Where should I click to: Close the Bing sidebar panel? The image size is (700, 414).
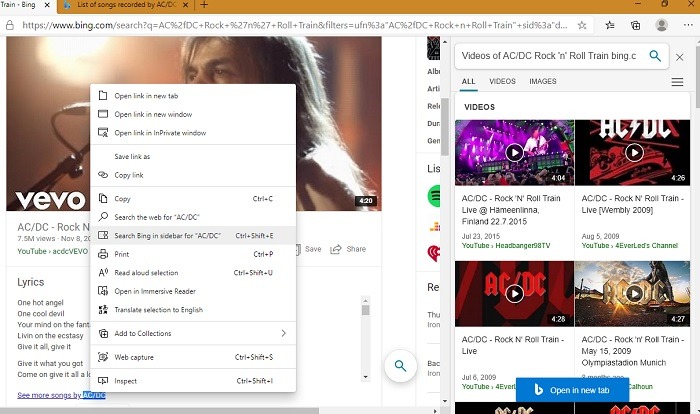point(679,57)
